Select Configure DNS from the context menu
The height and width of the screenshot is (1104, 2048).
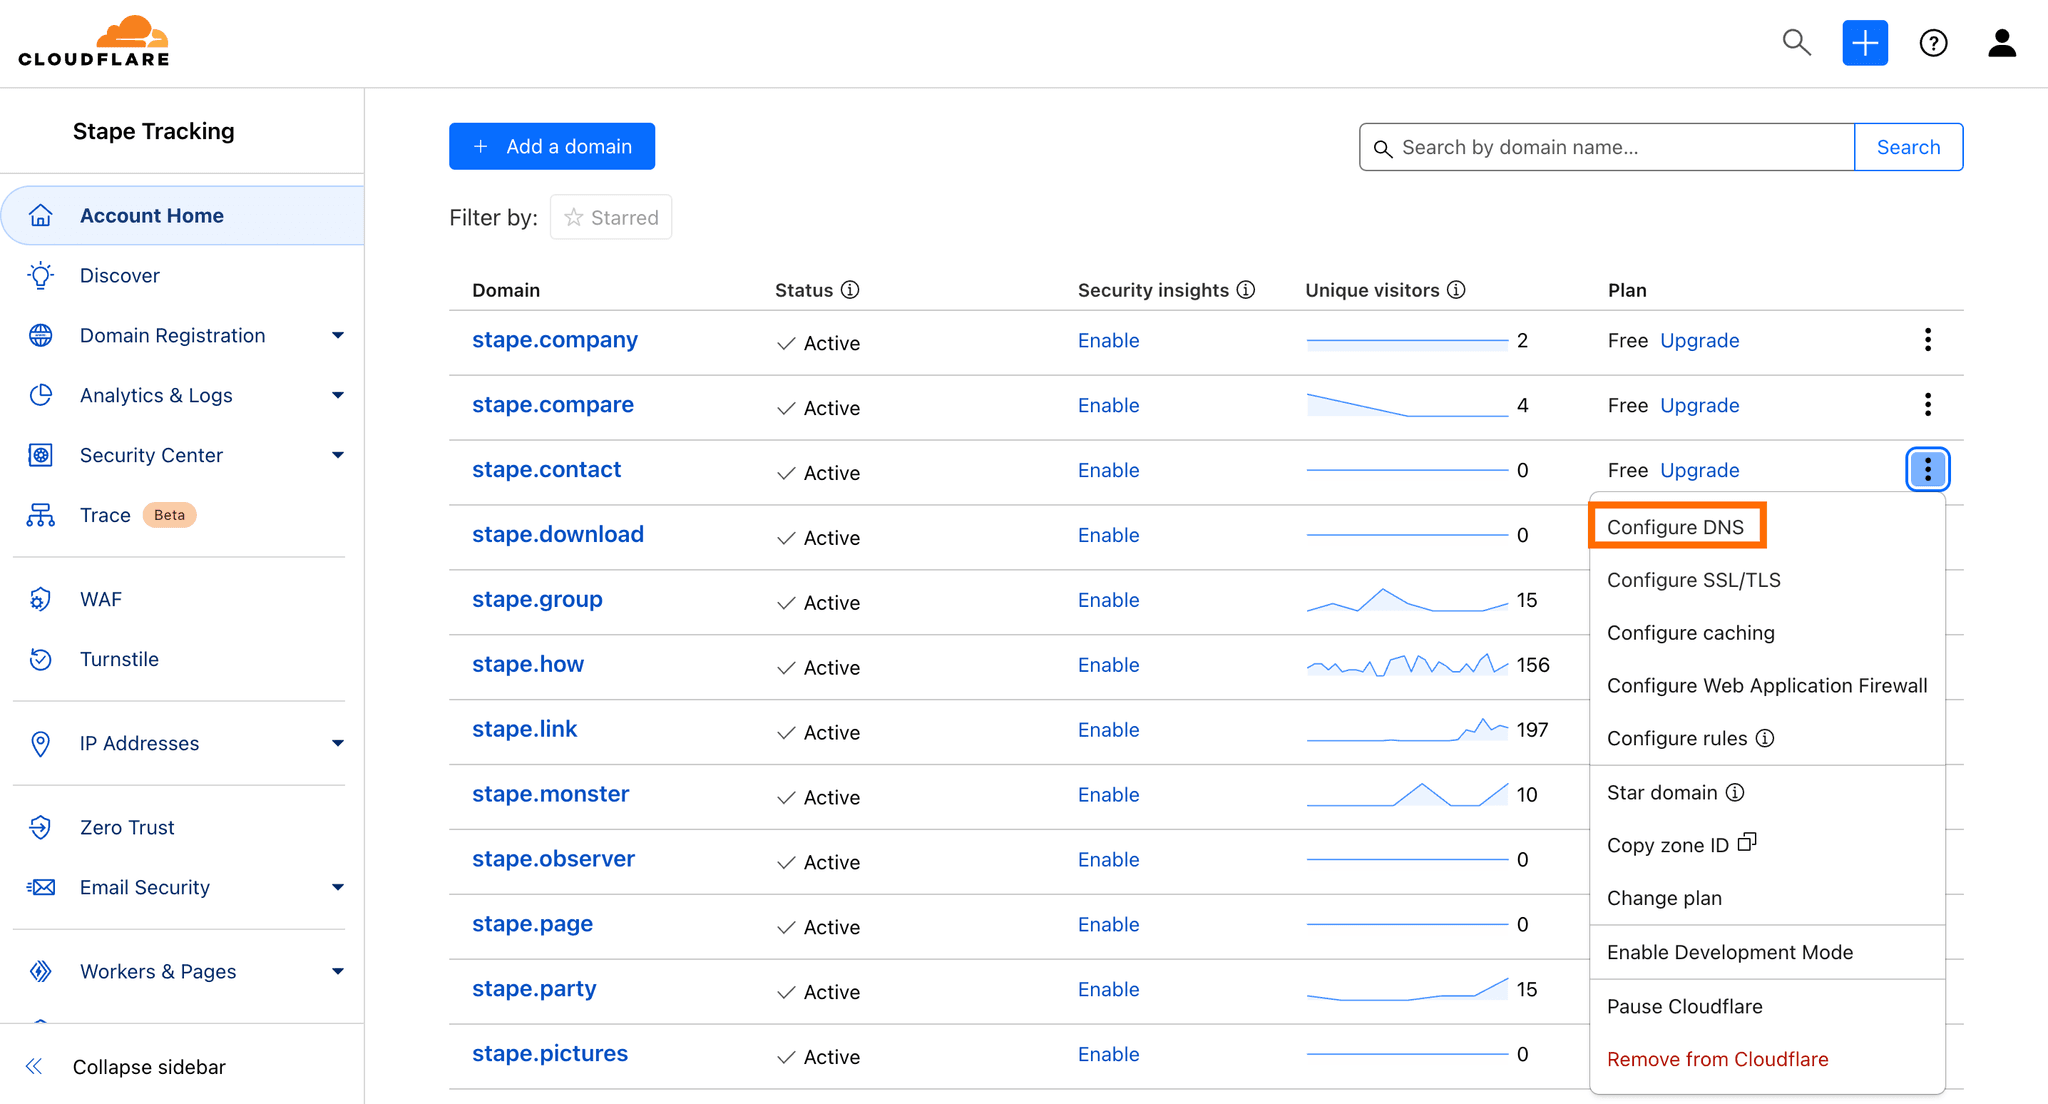(x=1677, y=526)
